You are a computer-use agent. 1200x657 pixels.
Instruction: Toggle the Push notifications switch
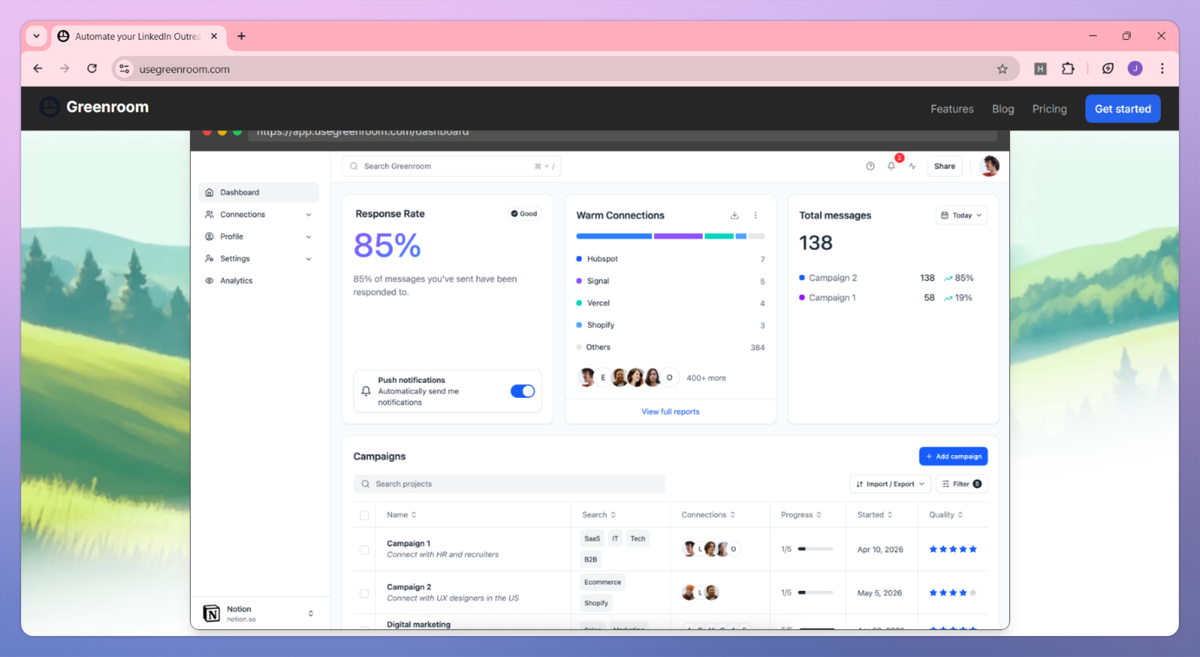point(523,391)
